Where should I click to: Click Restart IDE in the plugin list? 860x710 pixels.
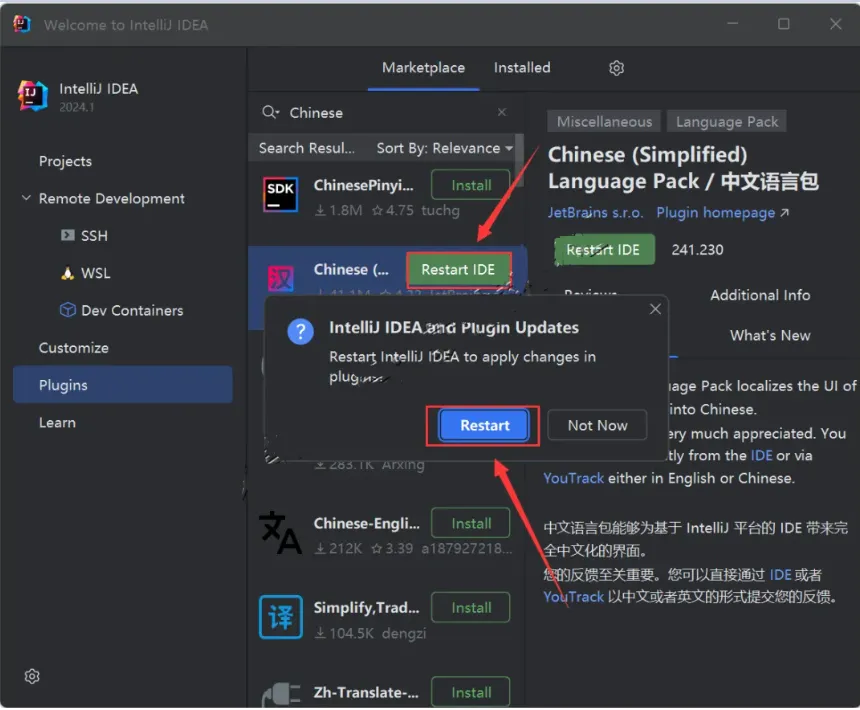458,270
